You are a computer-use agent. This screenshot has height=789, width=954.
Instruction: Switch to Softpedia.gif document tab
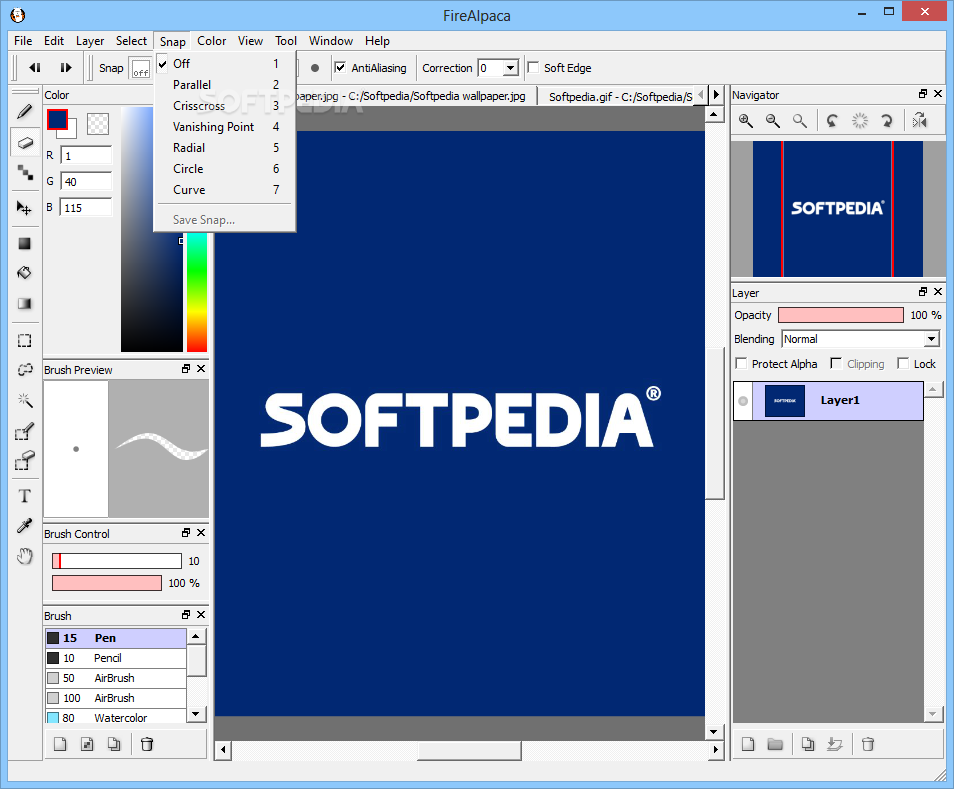pos(620,97)
